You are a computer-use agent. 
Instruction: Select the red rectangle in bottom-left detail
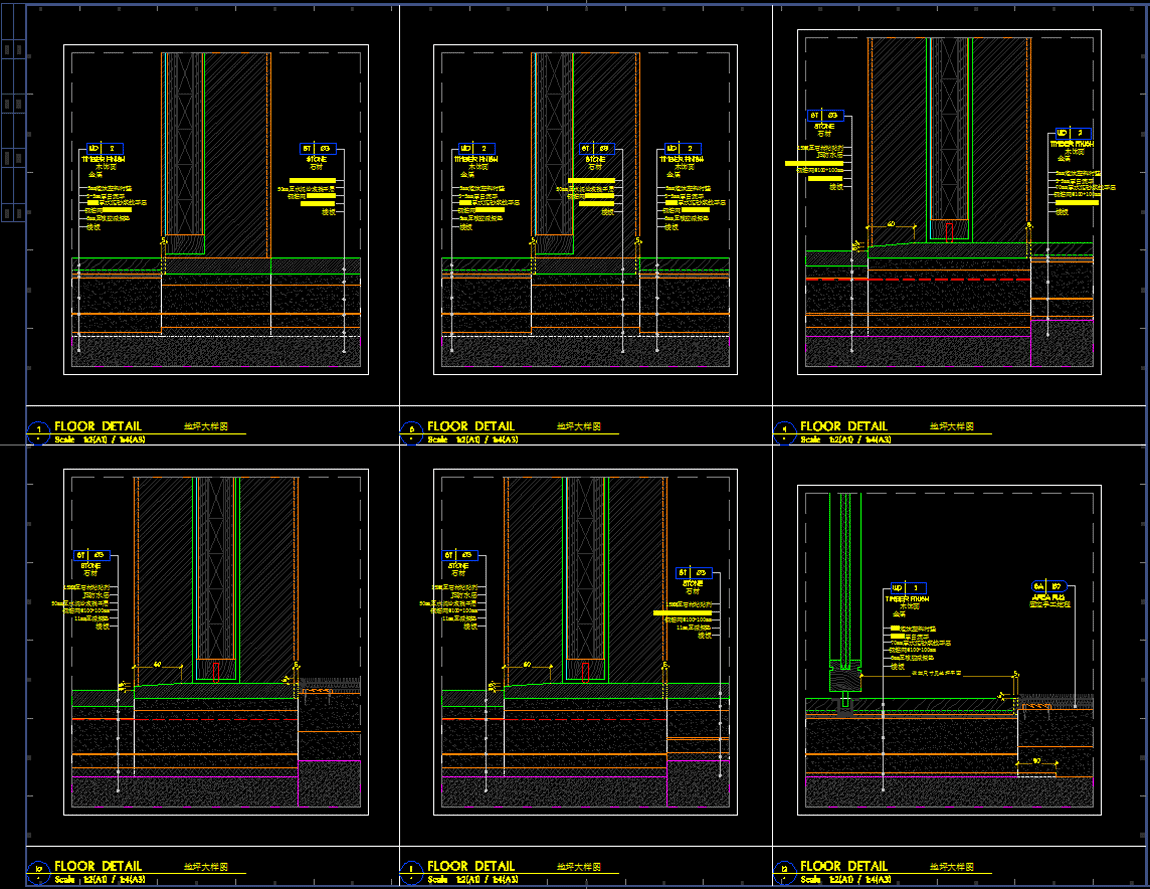(x=217, y=672)
